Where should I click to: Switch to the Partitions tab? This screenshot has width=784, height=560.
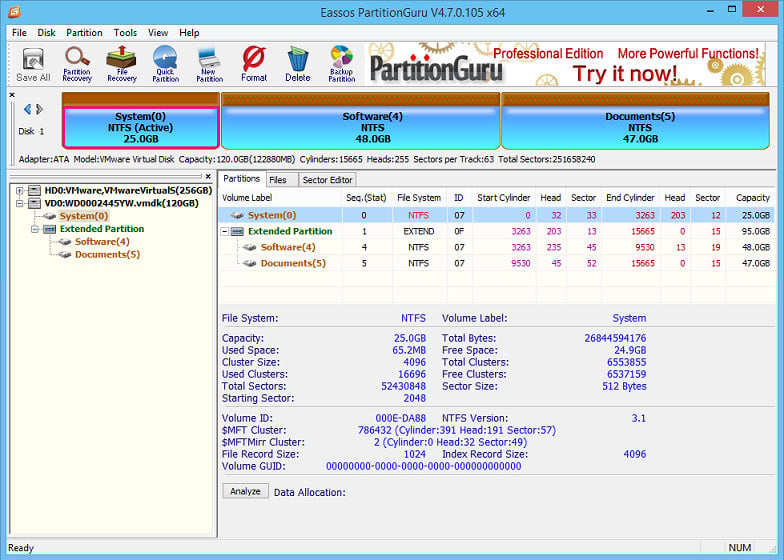point(242,178)
